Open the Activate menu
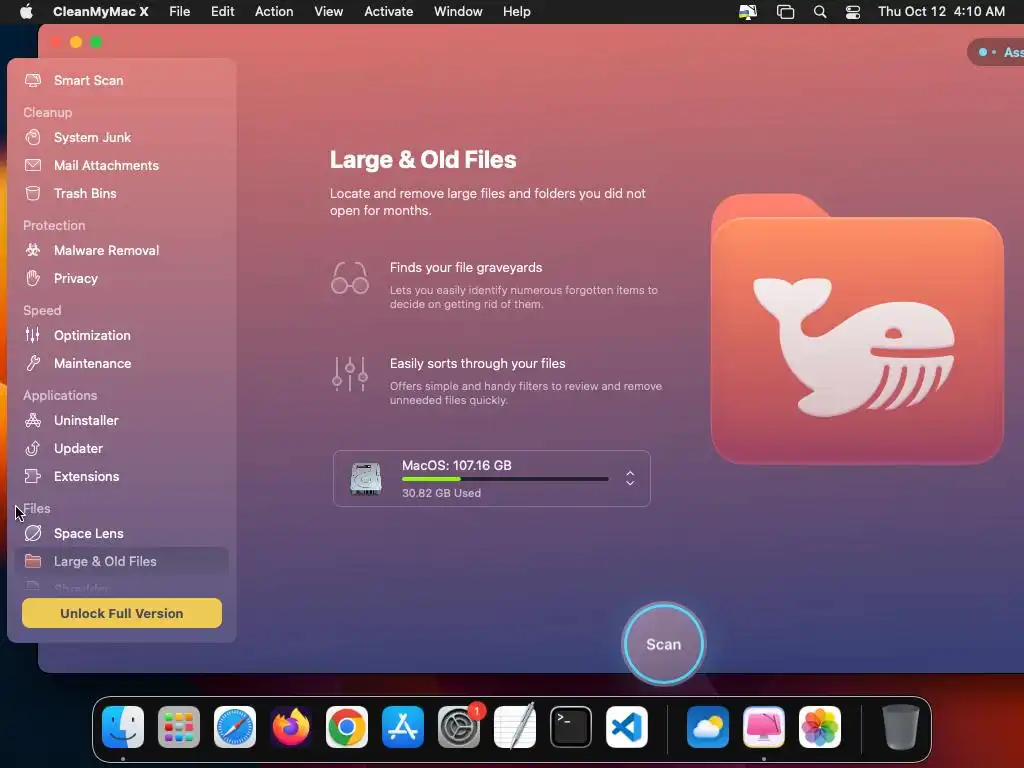The height and width of the screenshot is (768, 1024). [x=389, y=12]
